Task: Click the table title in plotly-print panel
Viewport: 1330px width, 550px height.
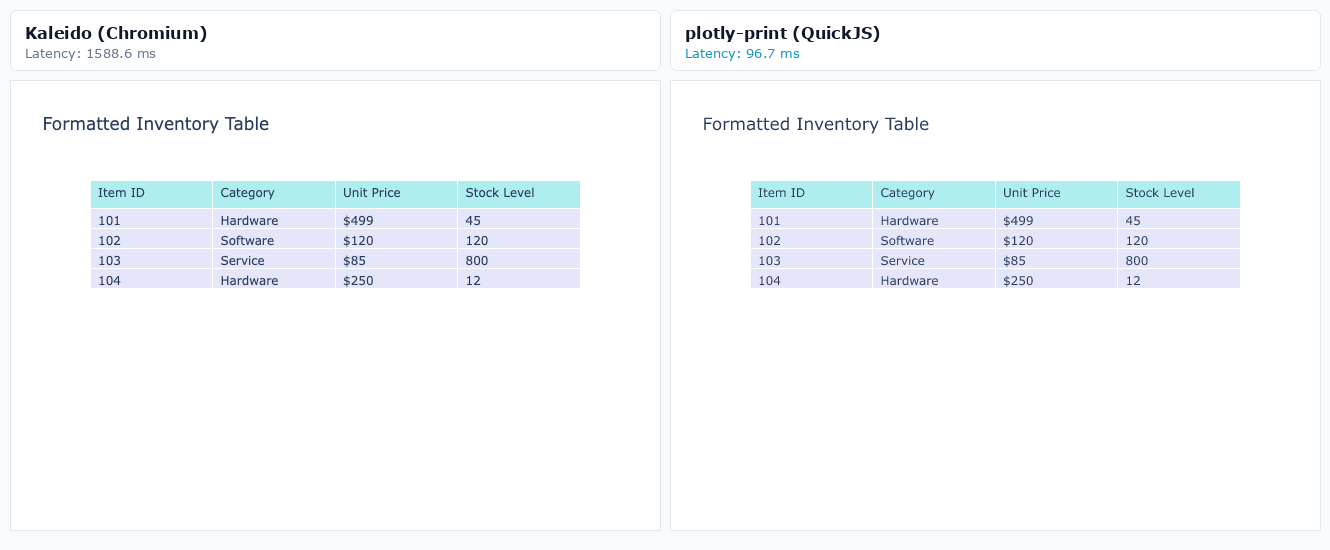Action: pyautogui.click(x=816, y=124)
